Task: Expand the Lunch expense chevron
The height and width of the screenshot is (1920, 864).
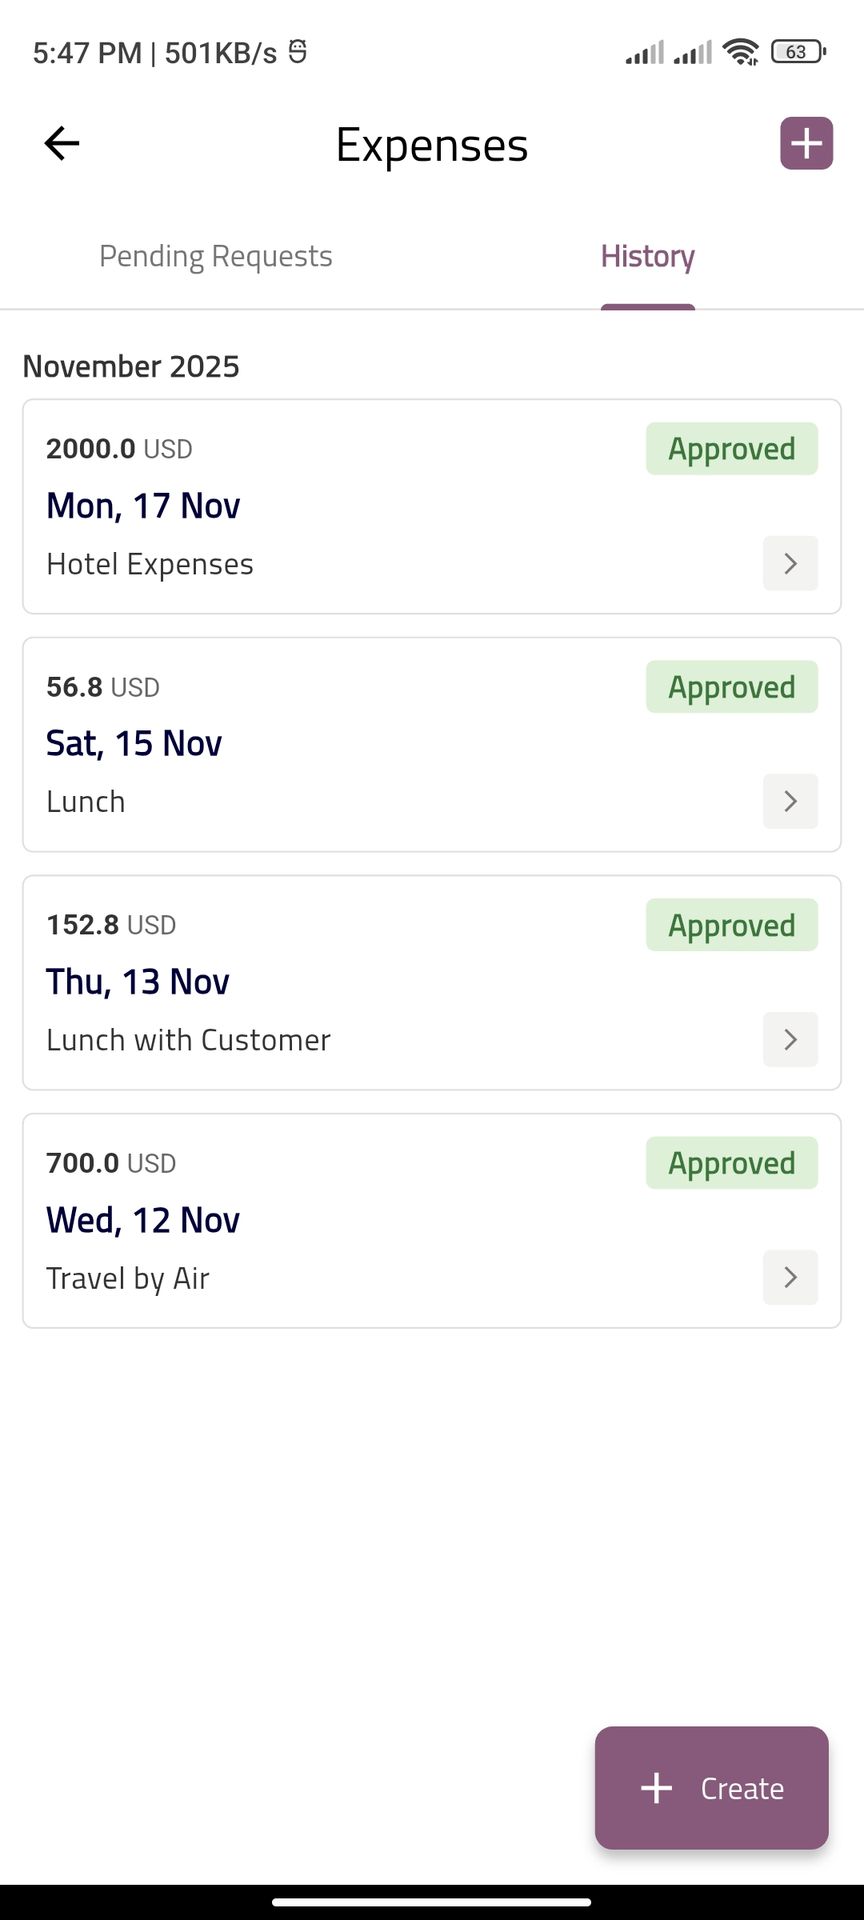Action: tap(790, 802)
